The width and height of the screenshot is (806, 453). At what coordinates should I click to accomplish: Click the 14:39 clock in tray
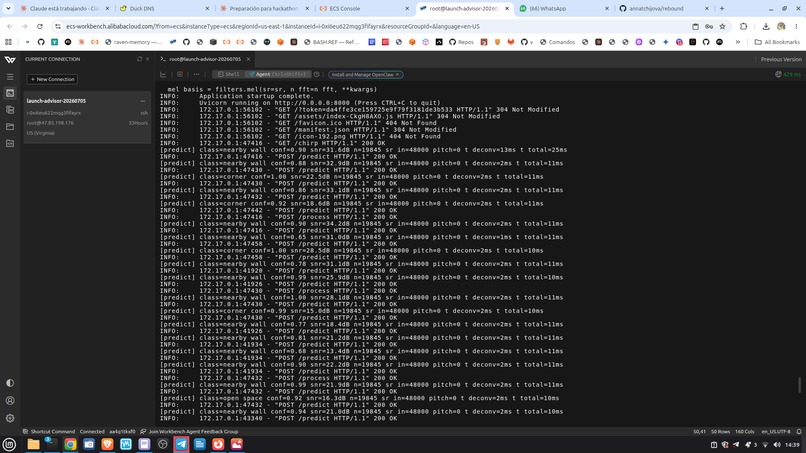click(792, 445)
